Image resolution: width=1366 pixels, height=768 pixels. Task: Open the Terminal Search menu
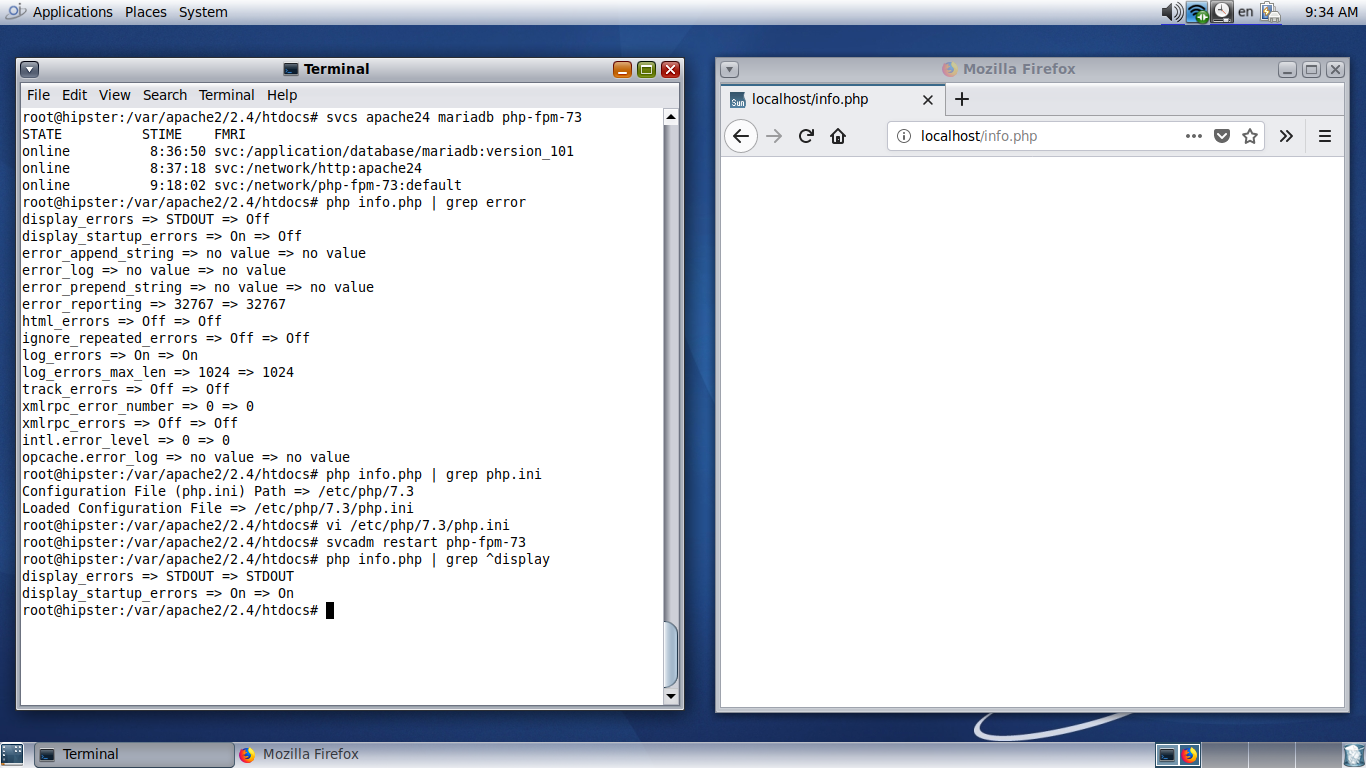[165, 95]
